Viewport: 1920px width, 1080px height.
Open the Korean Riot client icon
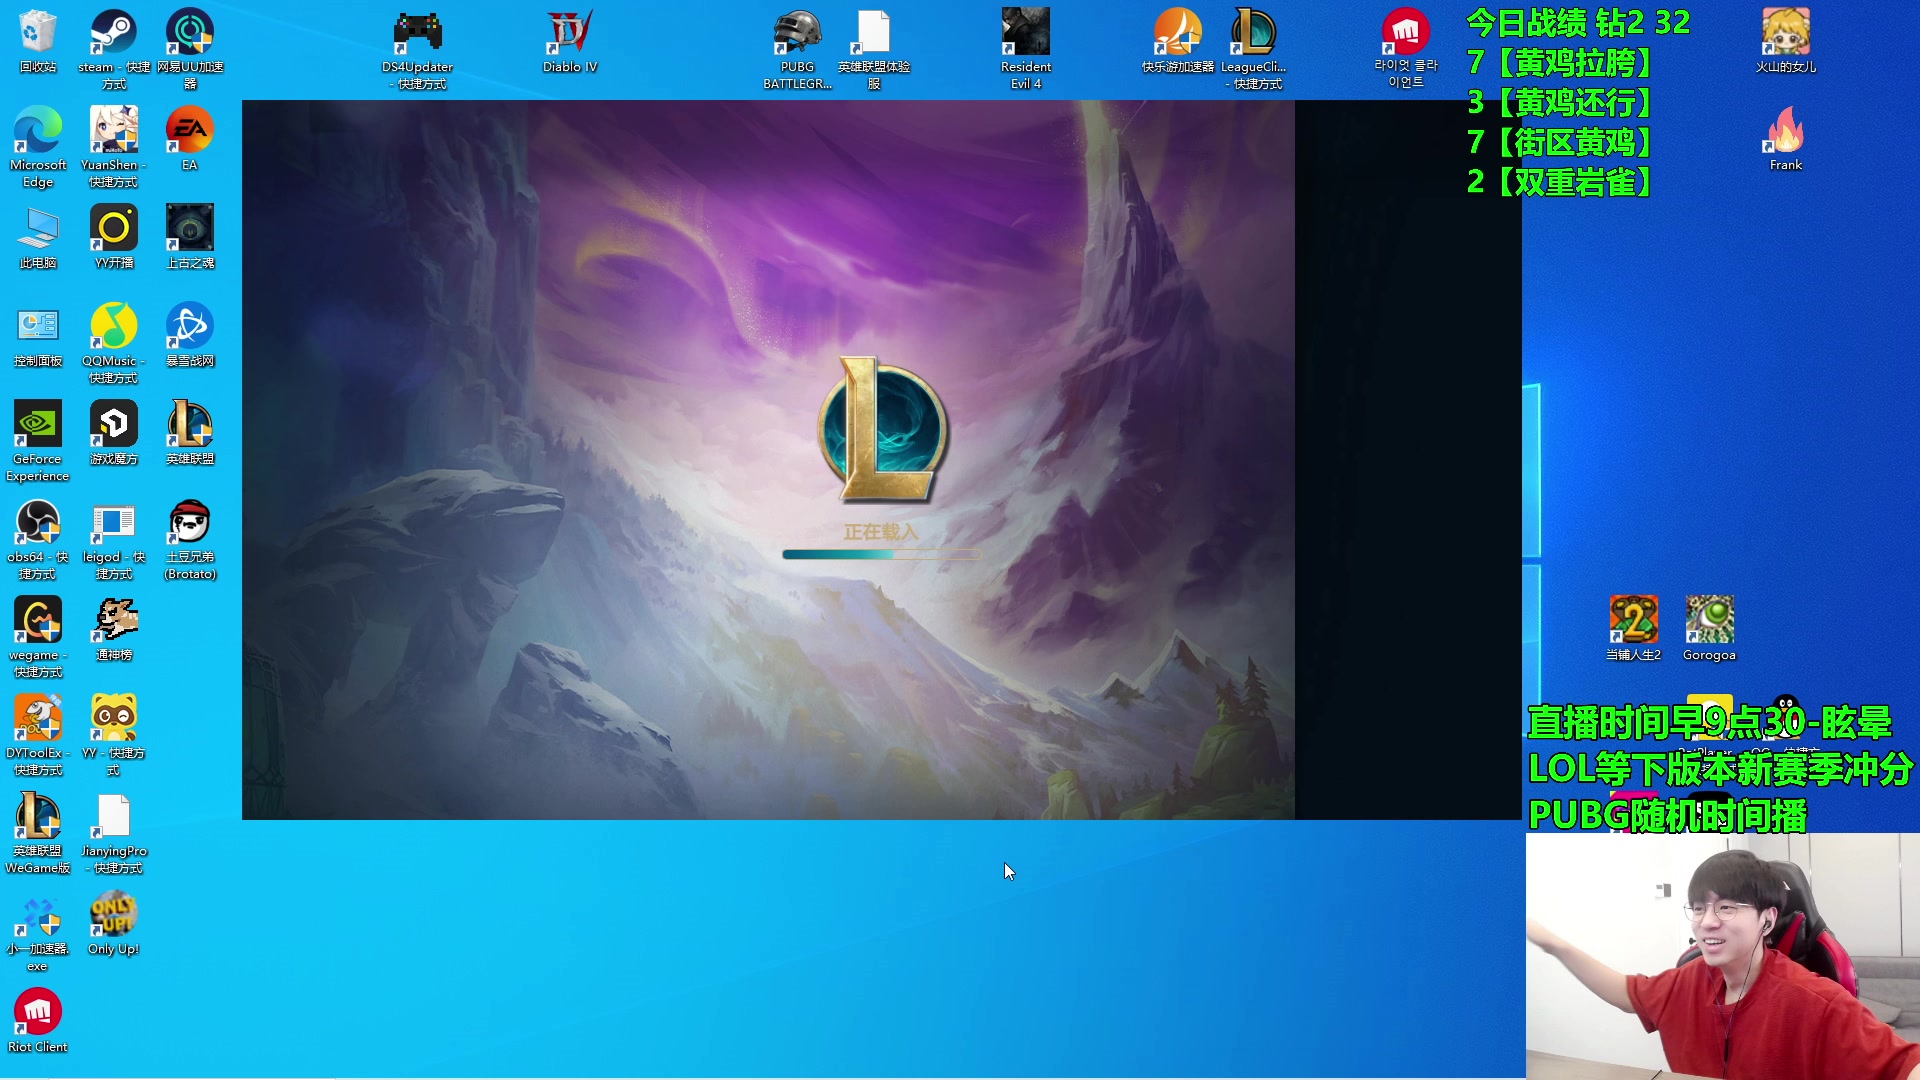coord(1405,48)
